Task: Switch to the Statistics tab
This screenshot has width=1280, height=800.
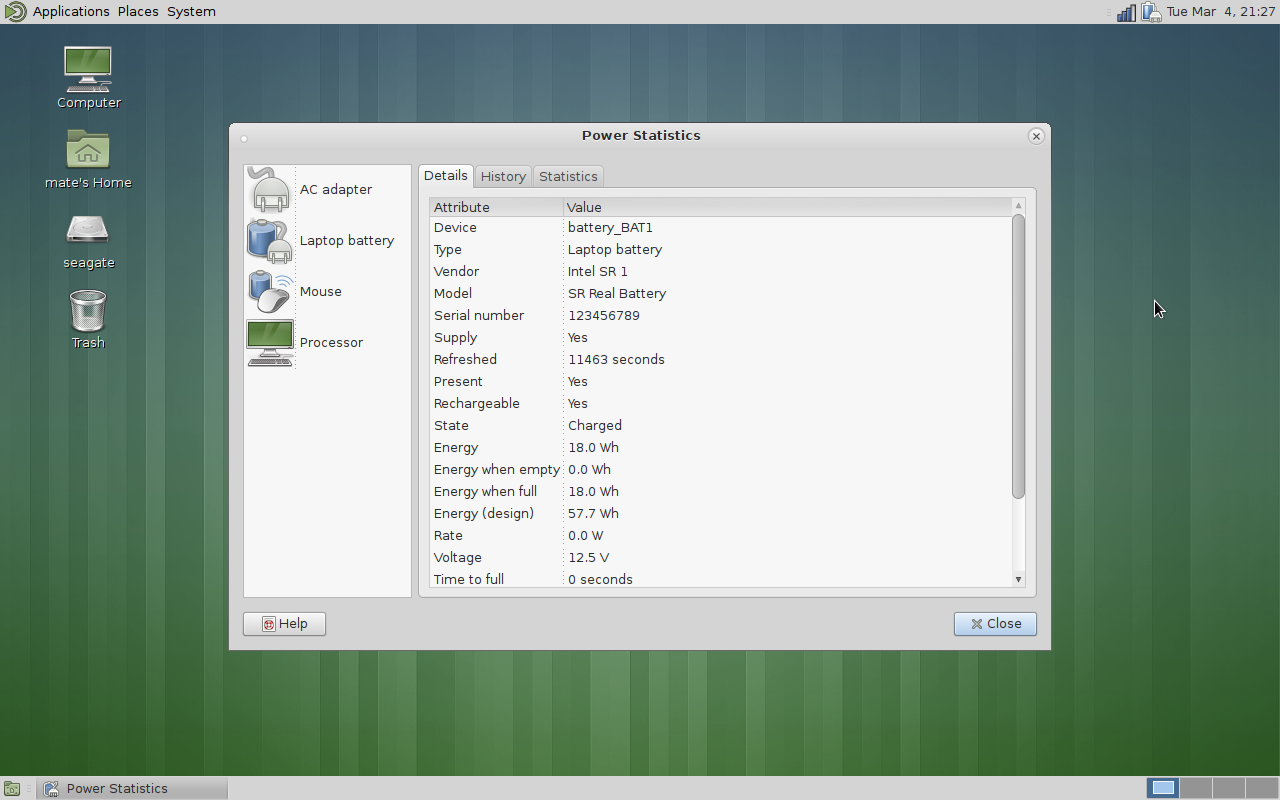Action: pos(568,176)
